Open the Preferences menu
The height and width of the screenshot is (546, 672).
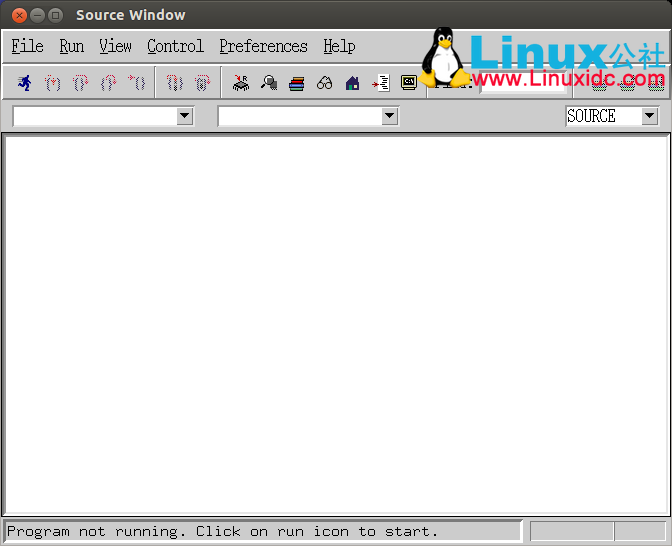pyautogui.click(x=263, y=46)
